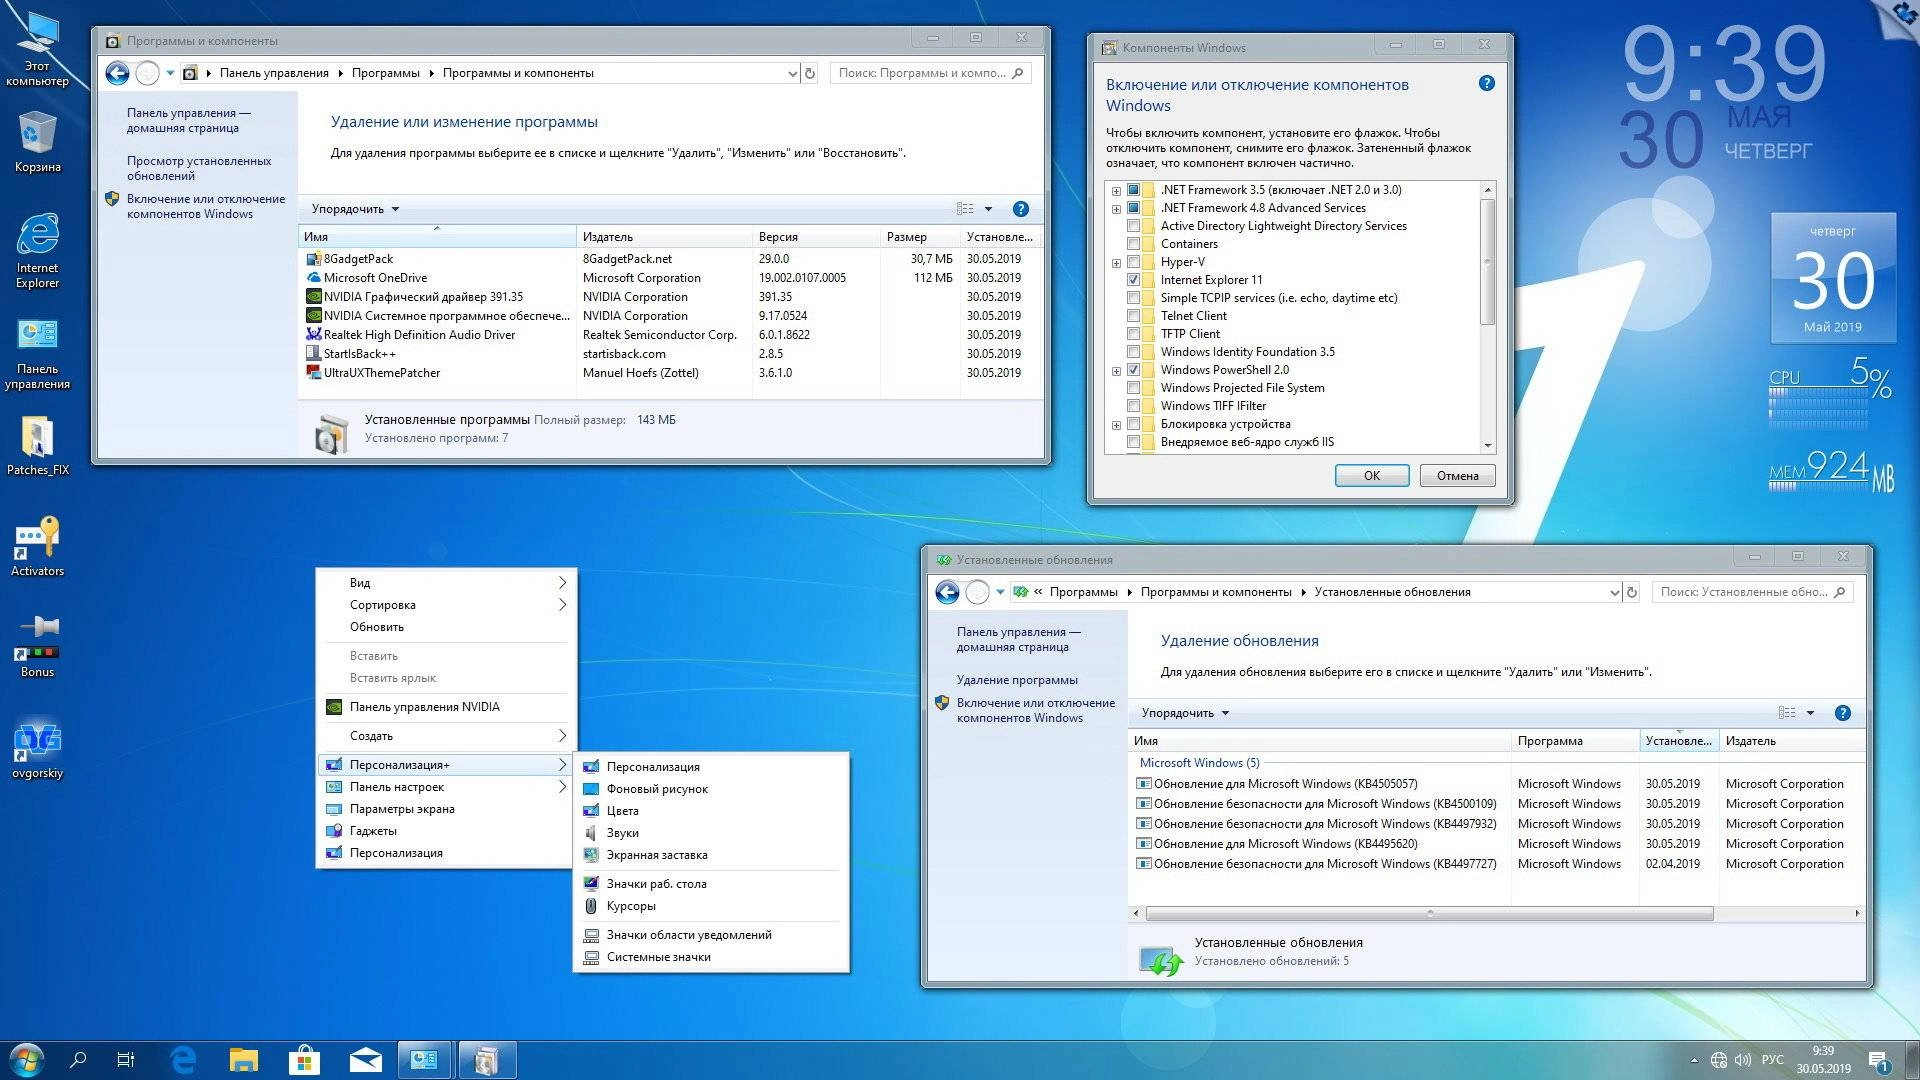Open the Упорядочить dropdown menu

point(352,209)
